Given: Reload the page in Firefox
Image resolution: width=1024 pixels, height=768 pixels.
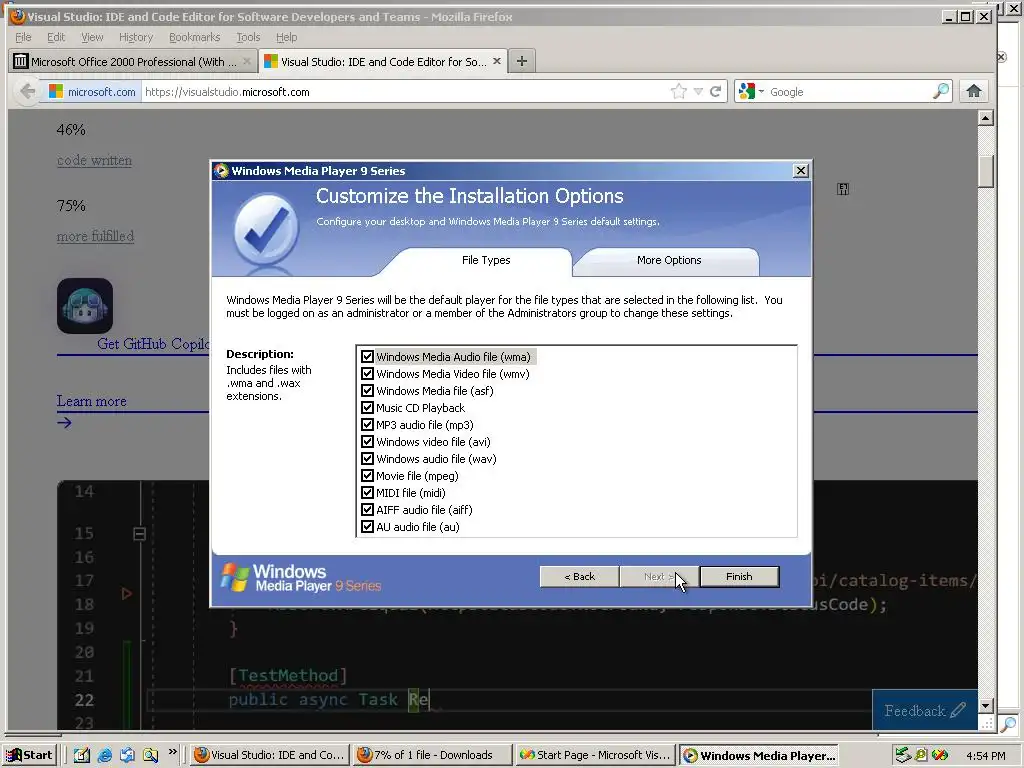Looking at the screenshot, I should tap(716, 91).
